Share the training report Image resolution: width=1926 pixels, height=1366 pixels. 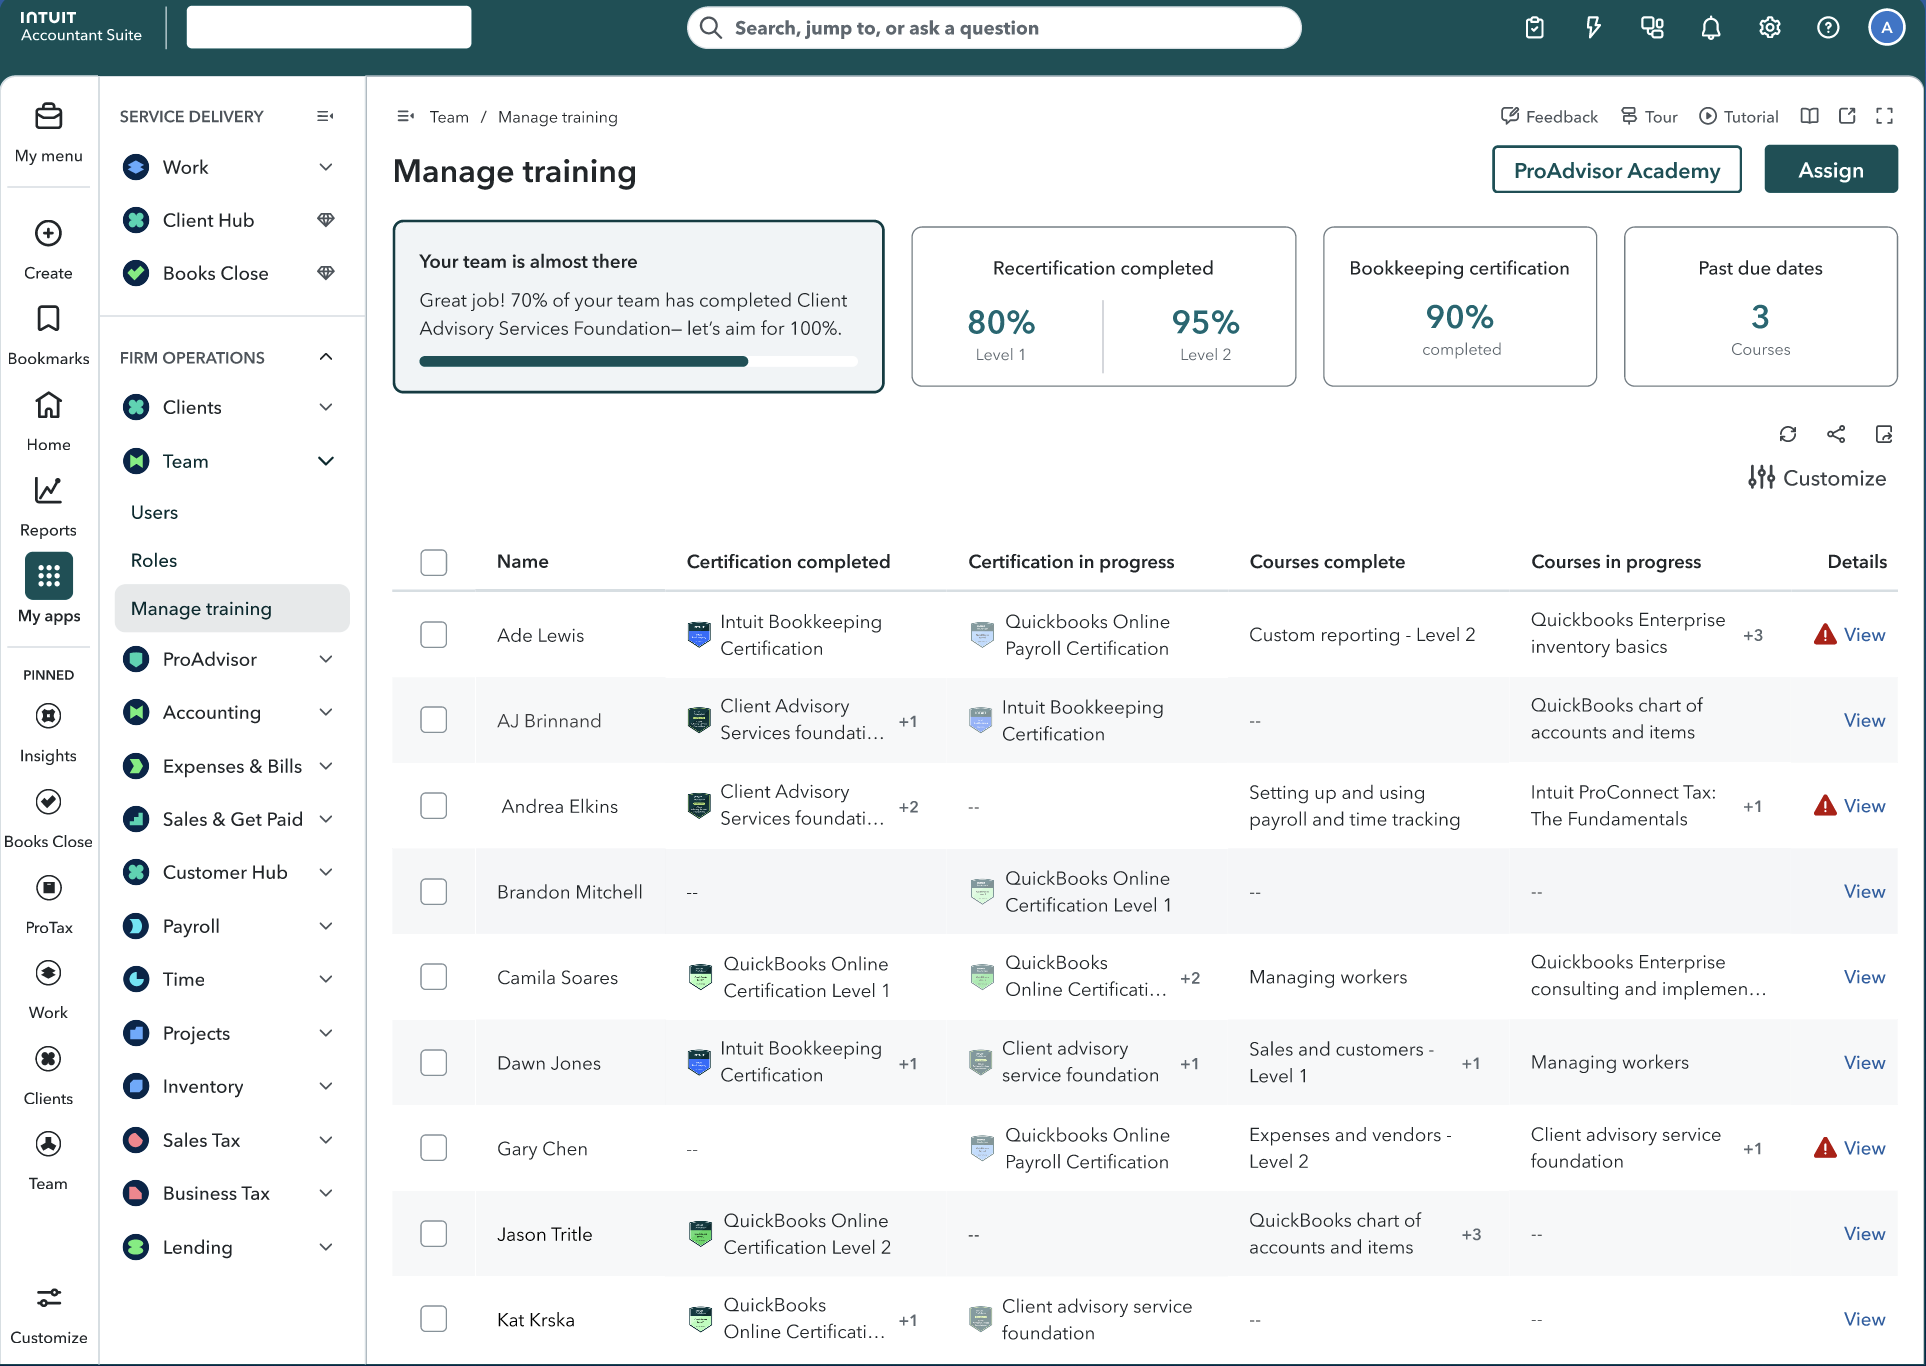1836,434
